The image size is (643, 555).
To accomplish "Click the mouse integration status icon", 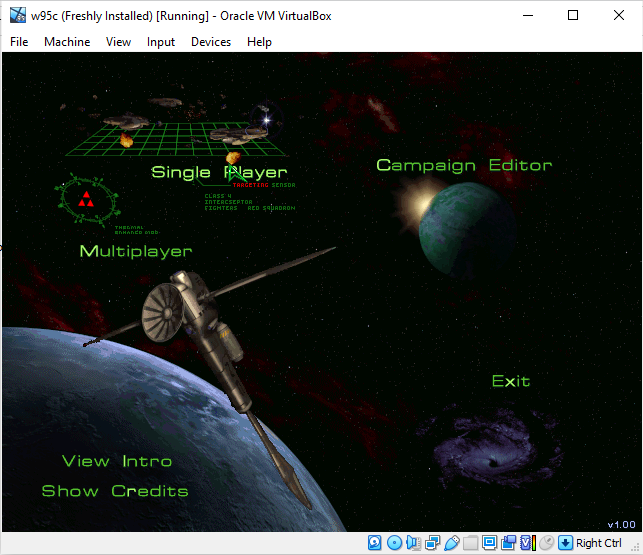I will (x=546, y=543).
